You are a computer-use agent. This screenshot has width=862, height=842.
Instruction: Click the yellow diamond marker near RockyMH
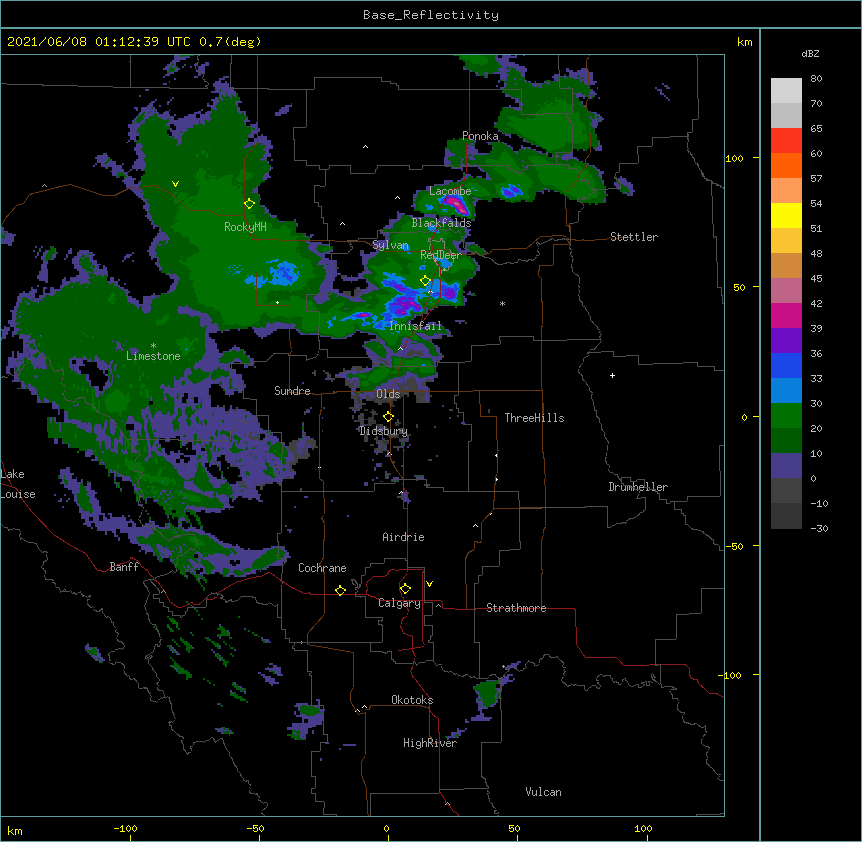249,204
